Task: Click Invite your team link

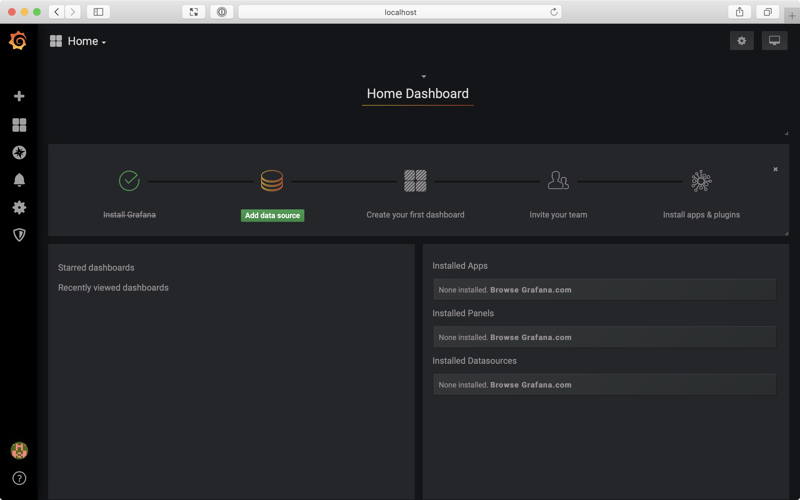Action: 558,215
